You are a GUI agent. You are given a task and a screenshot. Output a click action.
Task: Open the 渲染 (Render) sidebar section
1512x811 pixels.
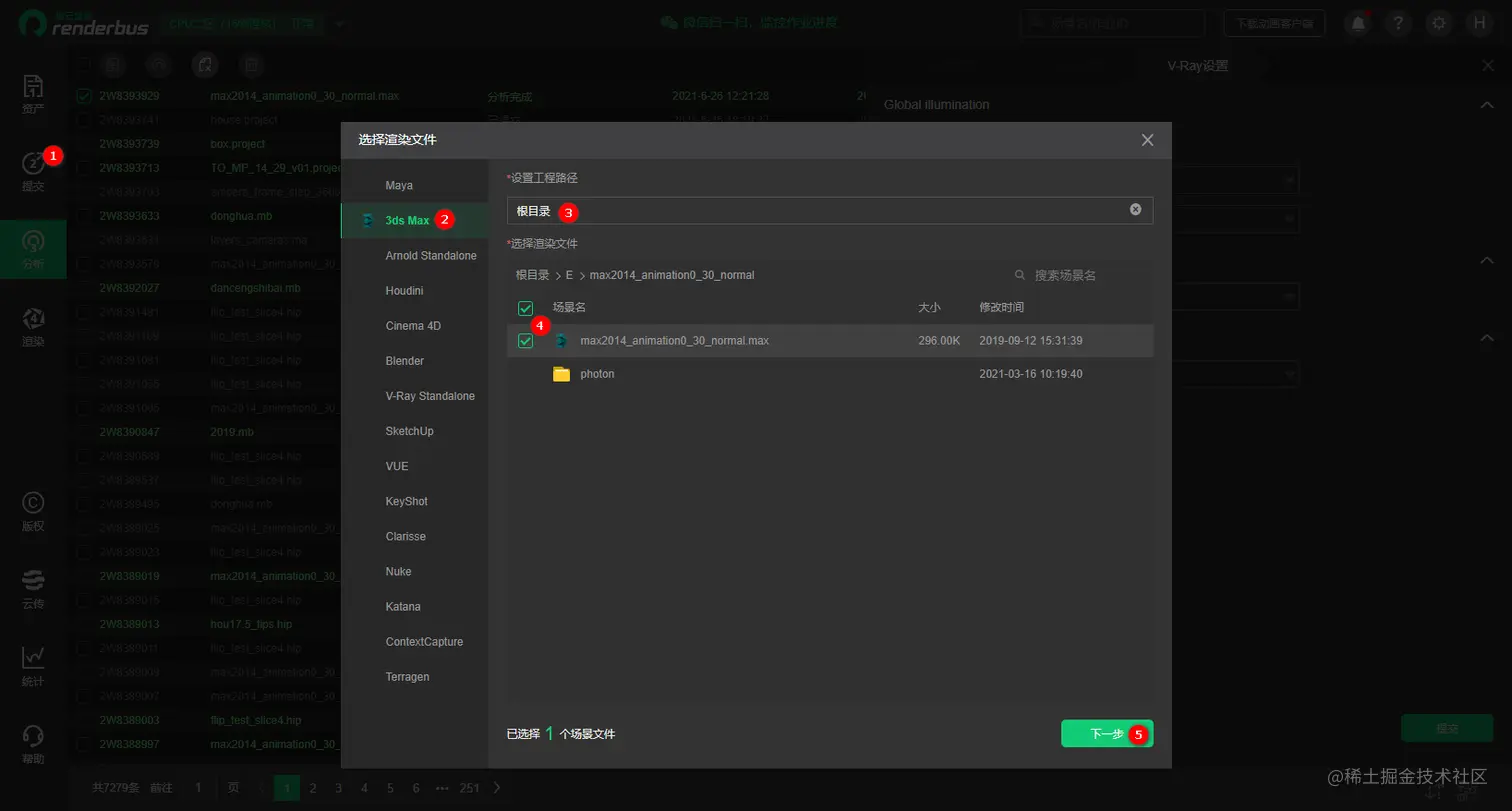[x=33, y=327]
